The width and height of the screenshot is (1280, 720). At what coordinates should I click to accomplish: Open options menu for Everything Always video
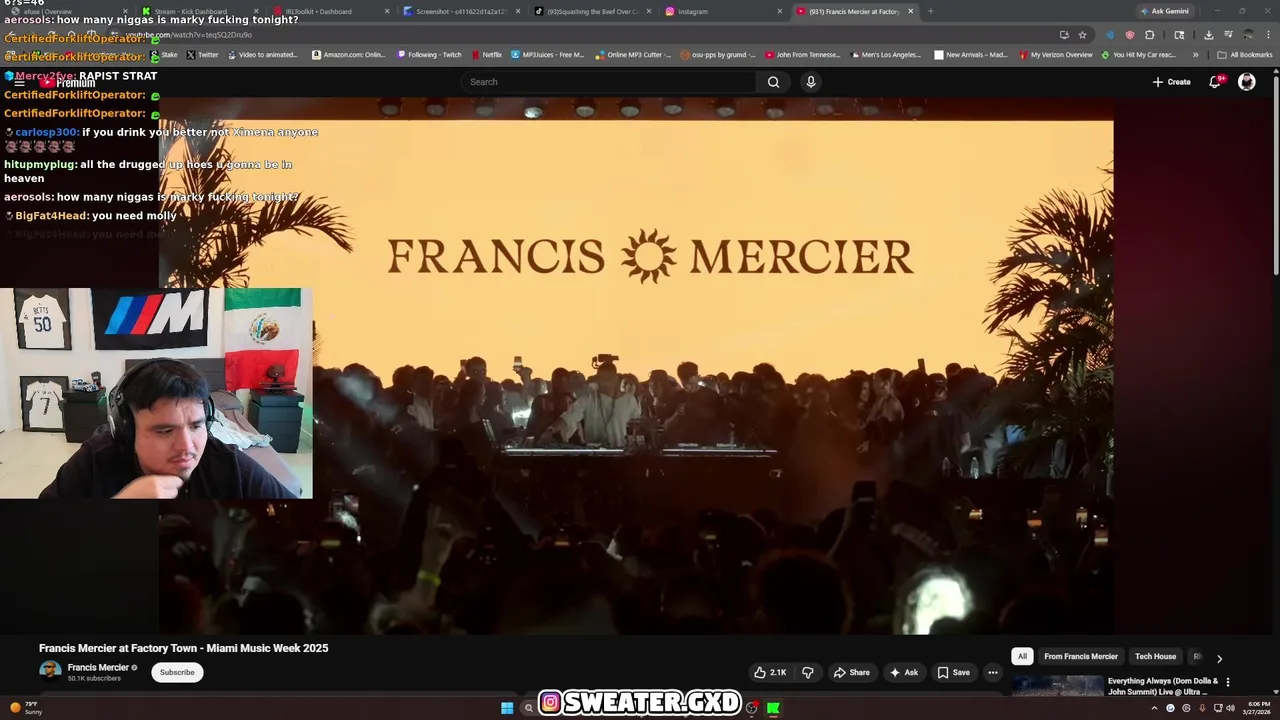1228,682
